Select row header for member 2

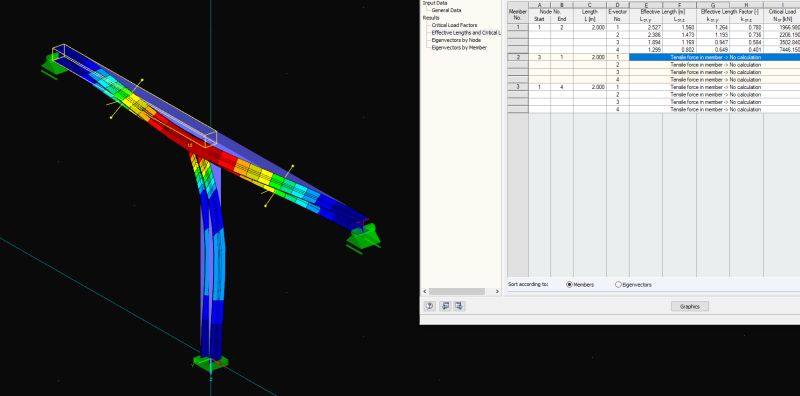pyautogui.click(x=518, y=57)
